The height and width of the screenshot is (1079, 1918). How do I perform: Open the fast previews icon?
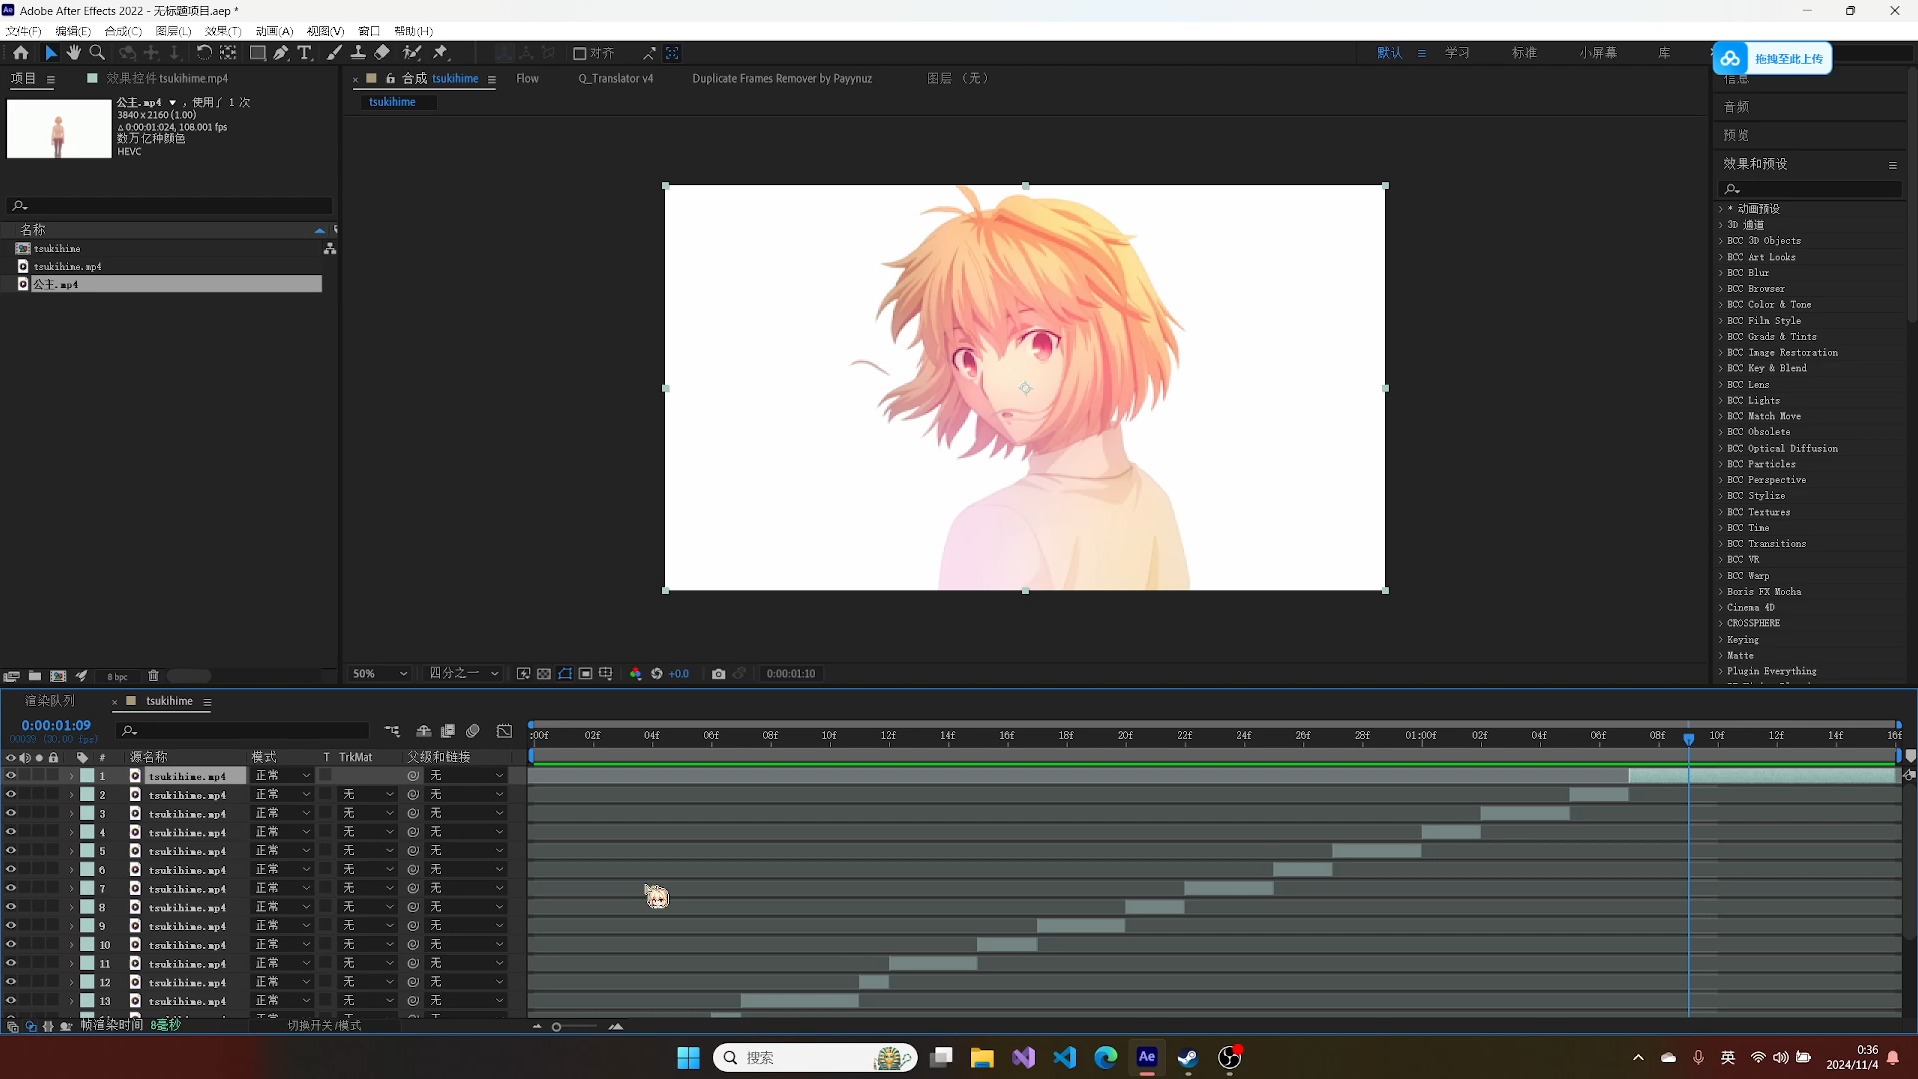pos(523,674)
